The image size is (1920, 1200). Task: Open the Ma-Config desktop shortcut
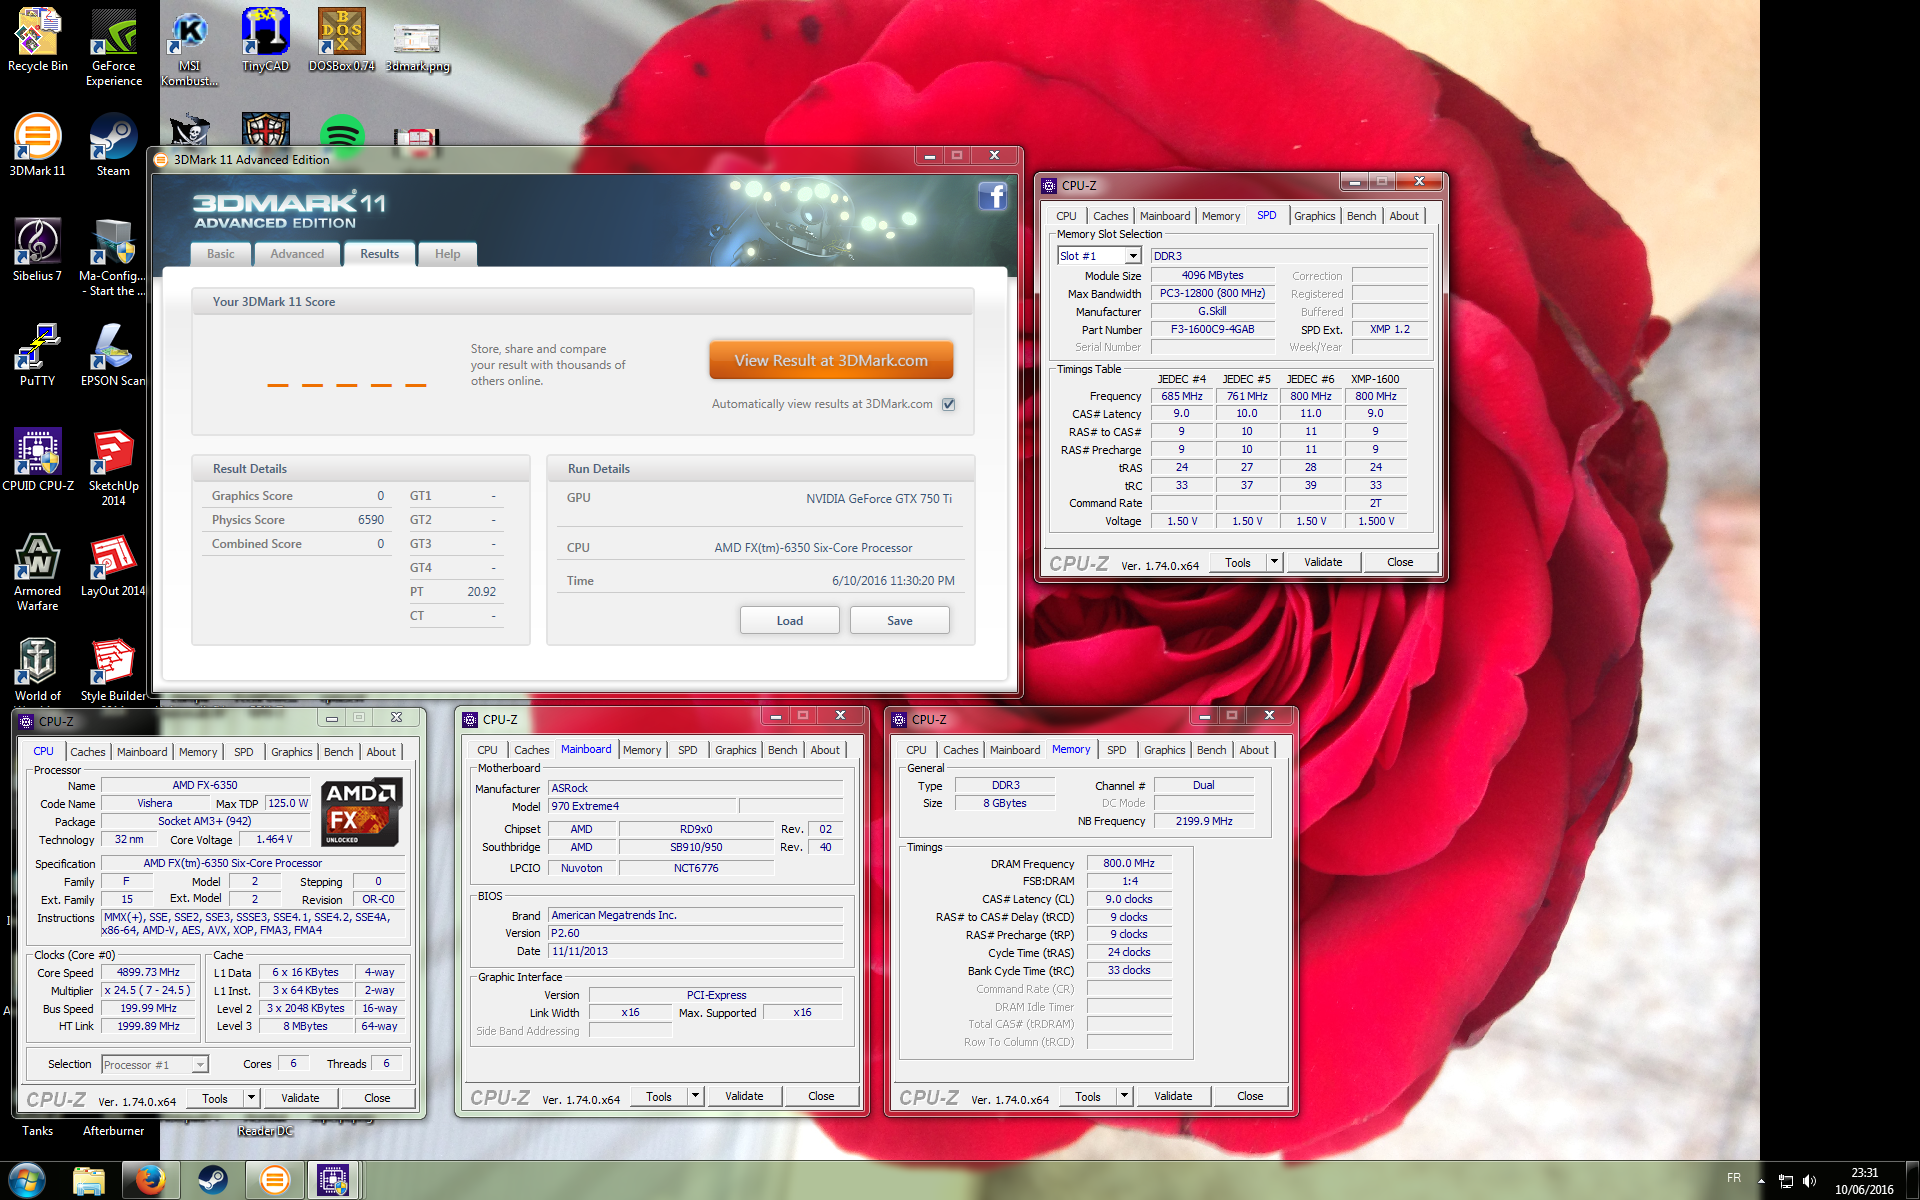pyautogui.click(x=114, y=257)
